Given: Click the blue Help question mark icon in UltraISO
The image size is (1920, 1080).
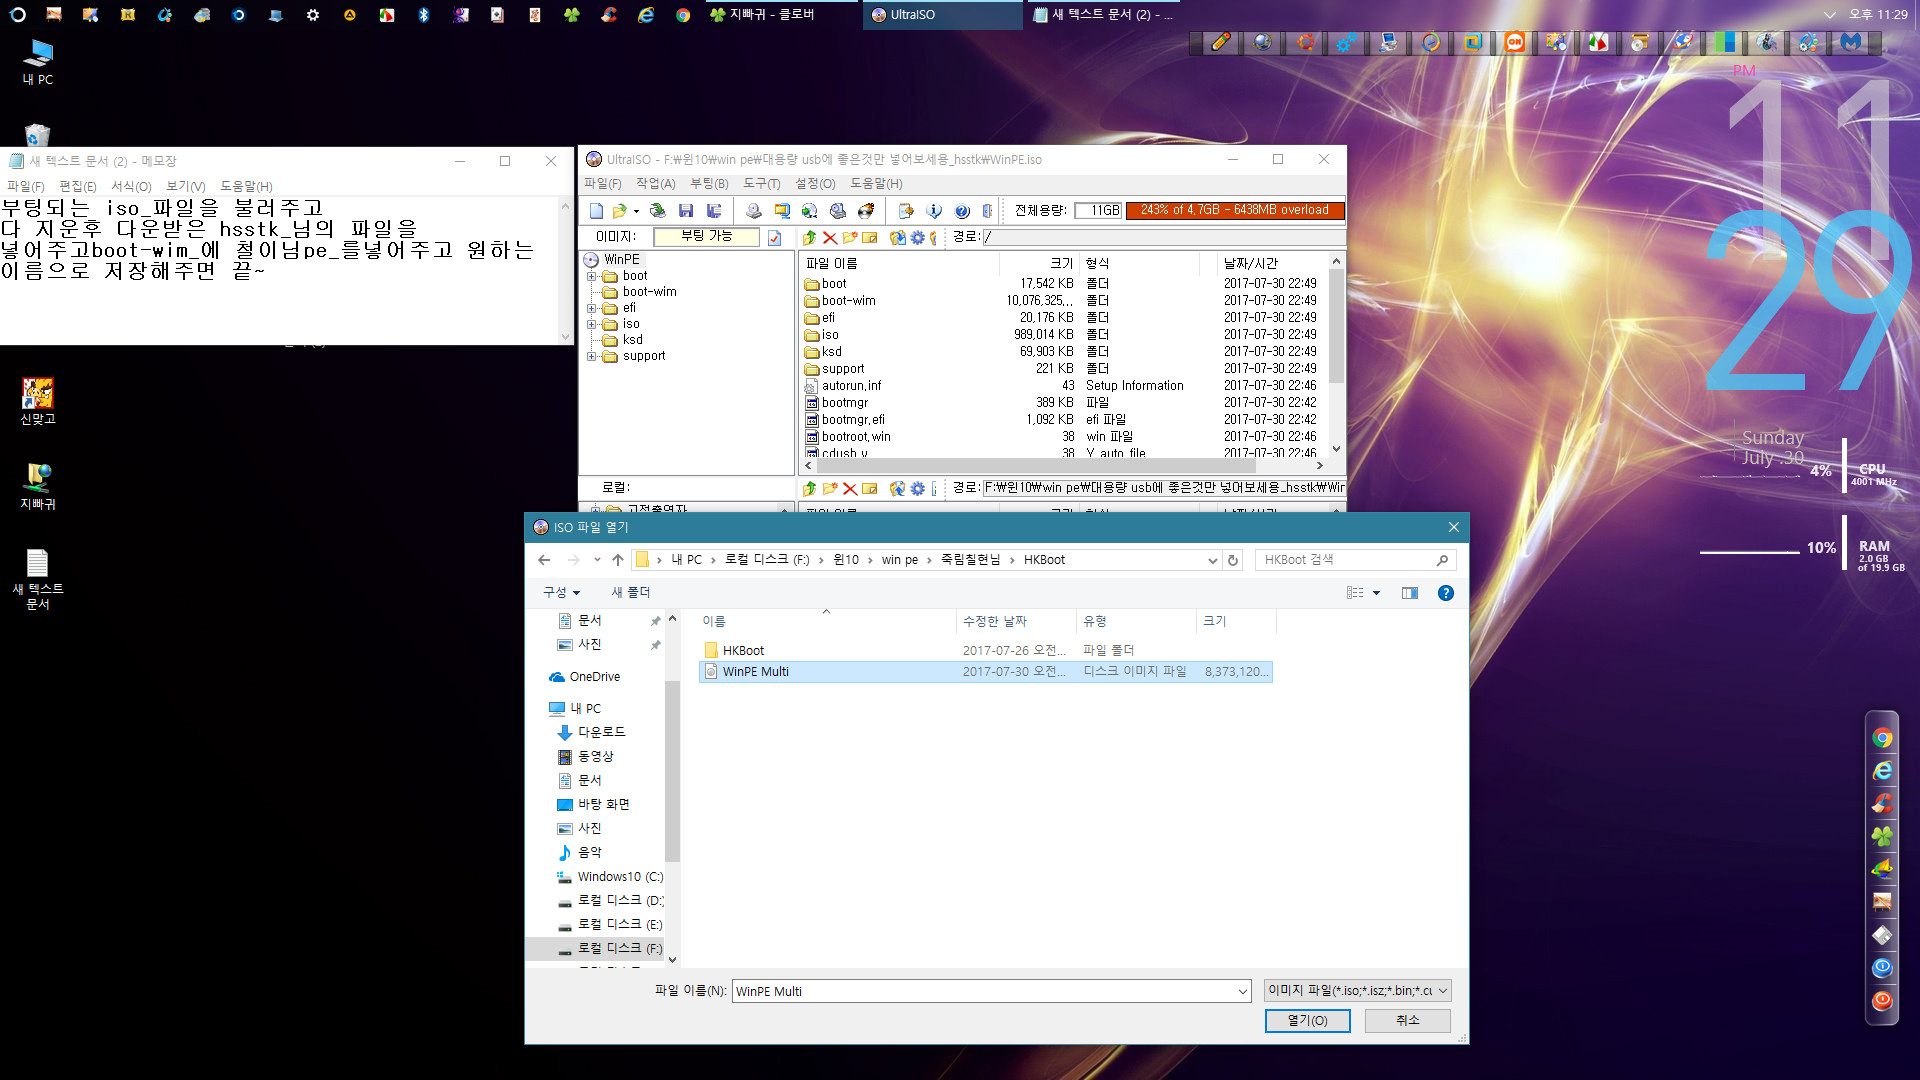Looking at the screenshot, I should pos(962,211).
